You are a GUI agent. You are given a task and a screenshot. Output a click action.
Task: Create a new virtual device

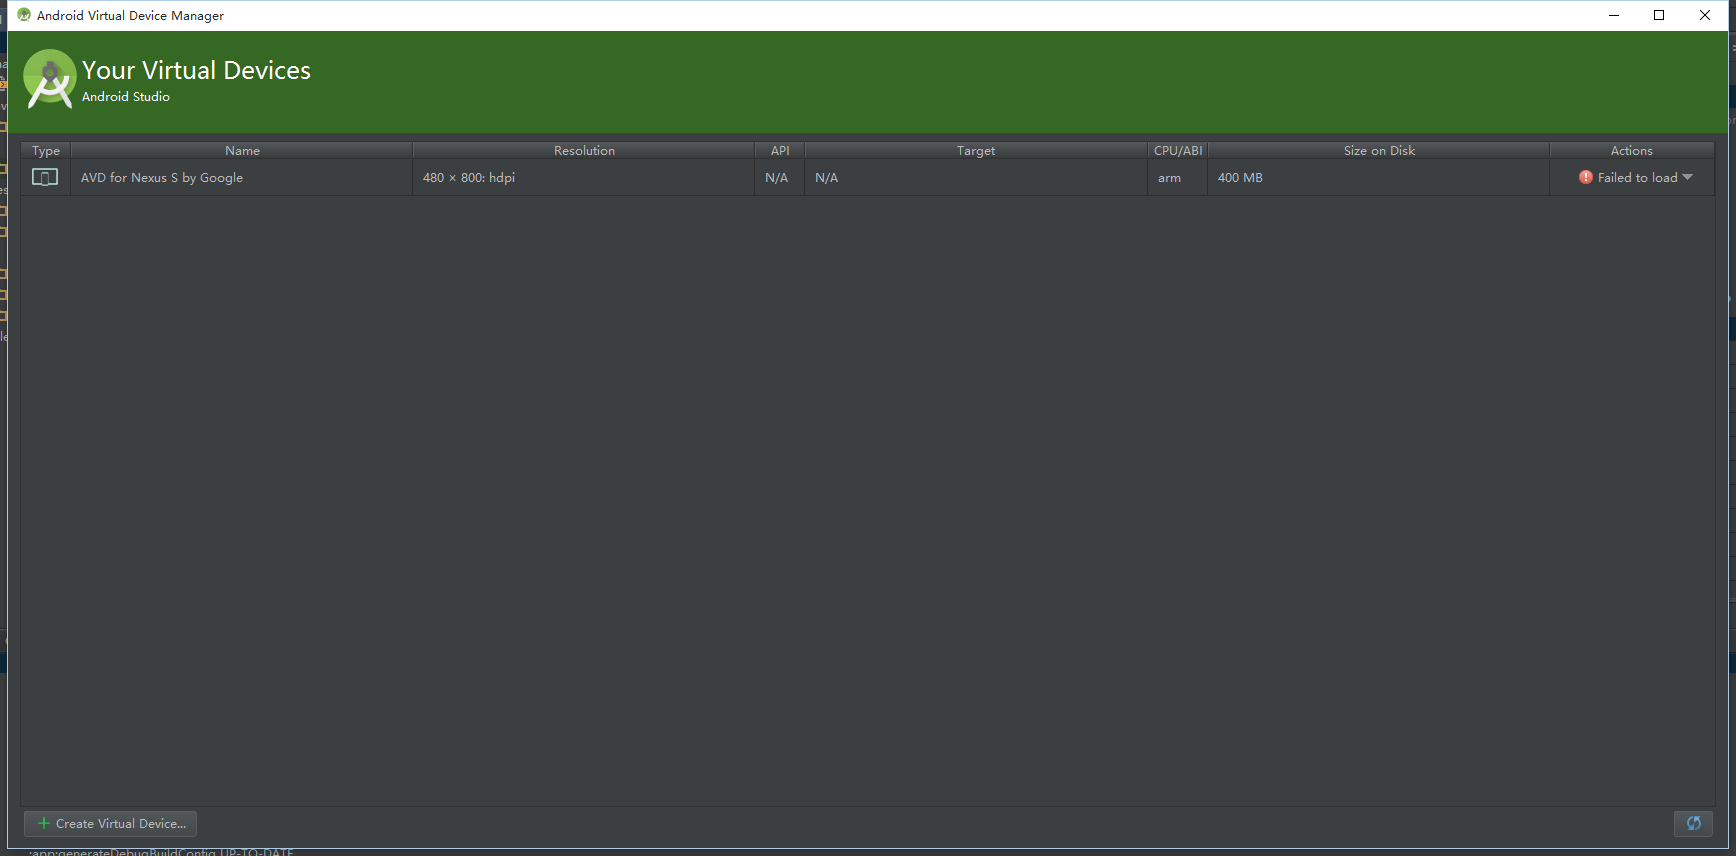tap(110, 823)
